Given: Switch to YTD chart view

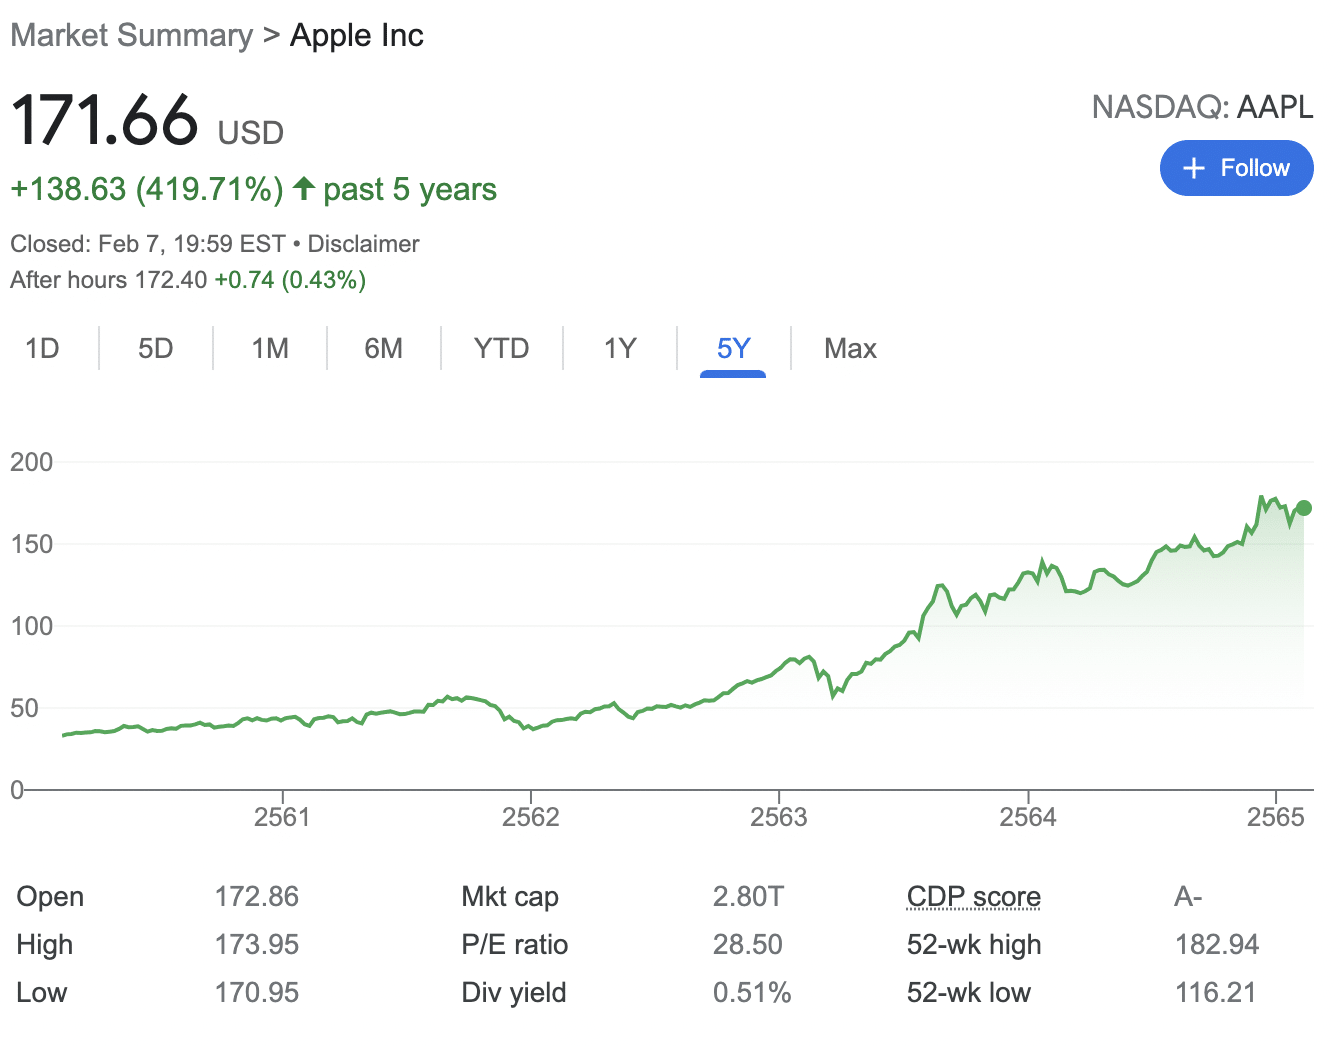Looking at the screenshot, I should [501, 348].
